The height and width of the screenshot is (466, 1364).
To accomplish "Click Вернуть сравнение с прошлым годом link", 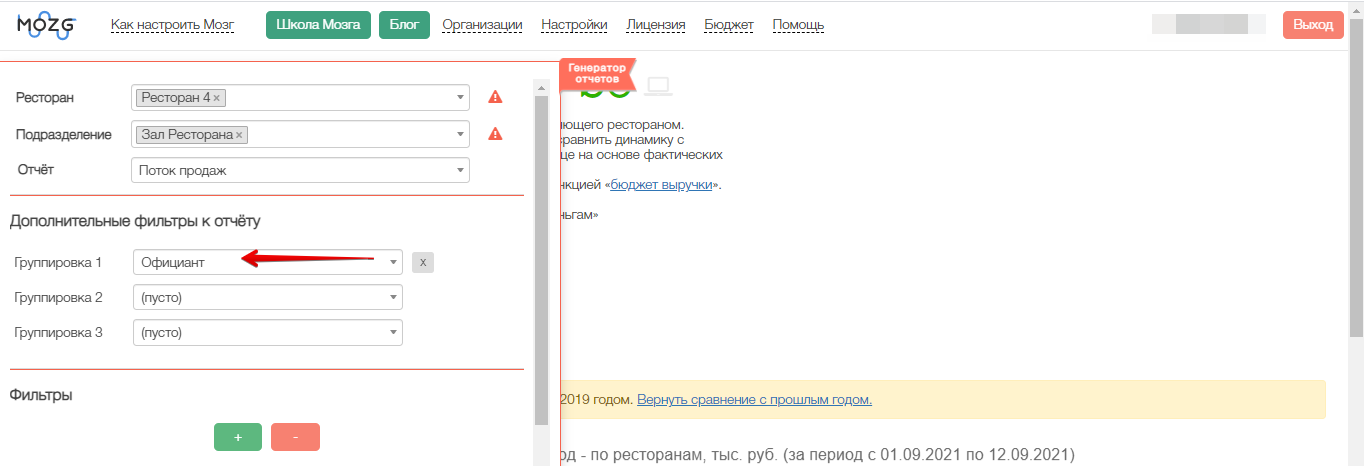I will (x=754, y=400).
